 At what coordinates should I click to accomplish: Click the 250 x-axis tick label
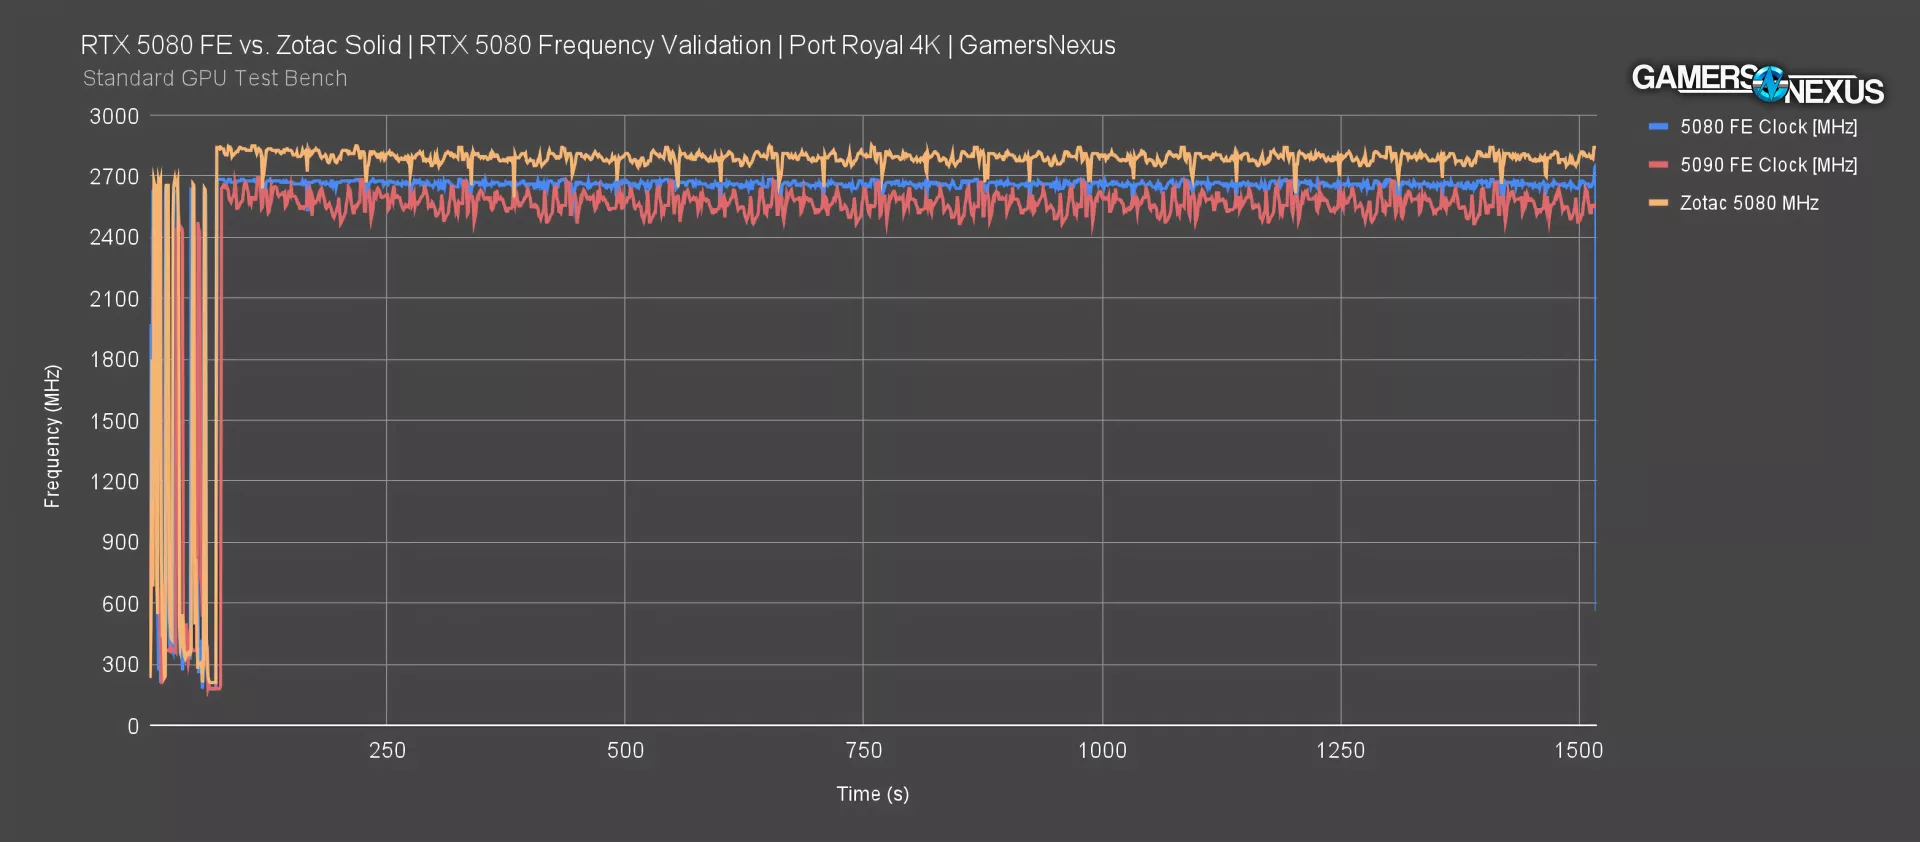pyautogui.click(x=387, y=750)
